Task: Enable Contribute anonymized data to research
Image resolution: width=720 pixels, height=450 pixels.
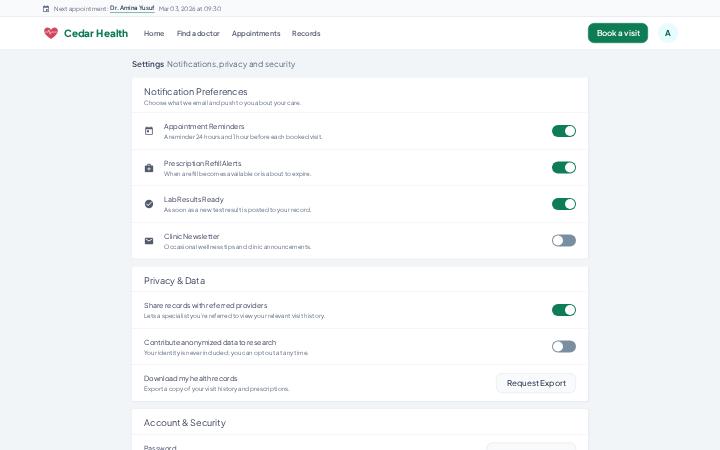Action: coord(563,346)
